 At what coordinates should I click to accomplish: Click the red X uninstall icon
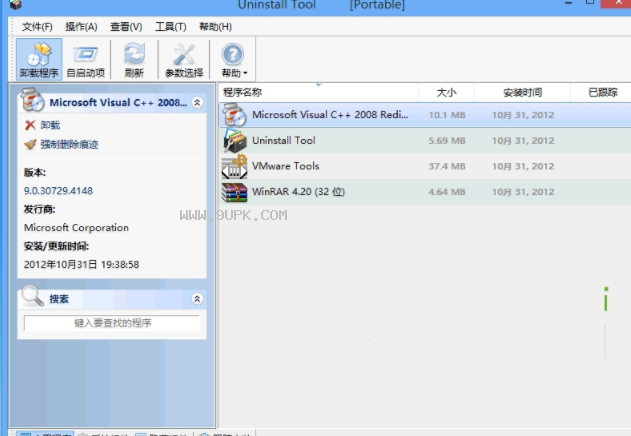pos(30,125)
